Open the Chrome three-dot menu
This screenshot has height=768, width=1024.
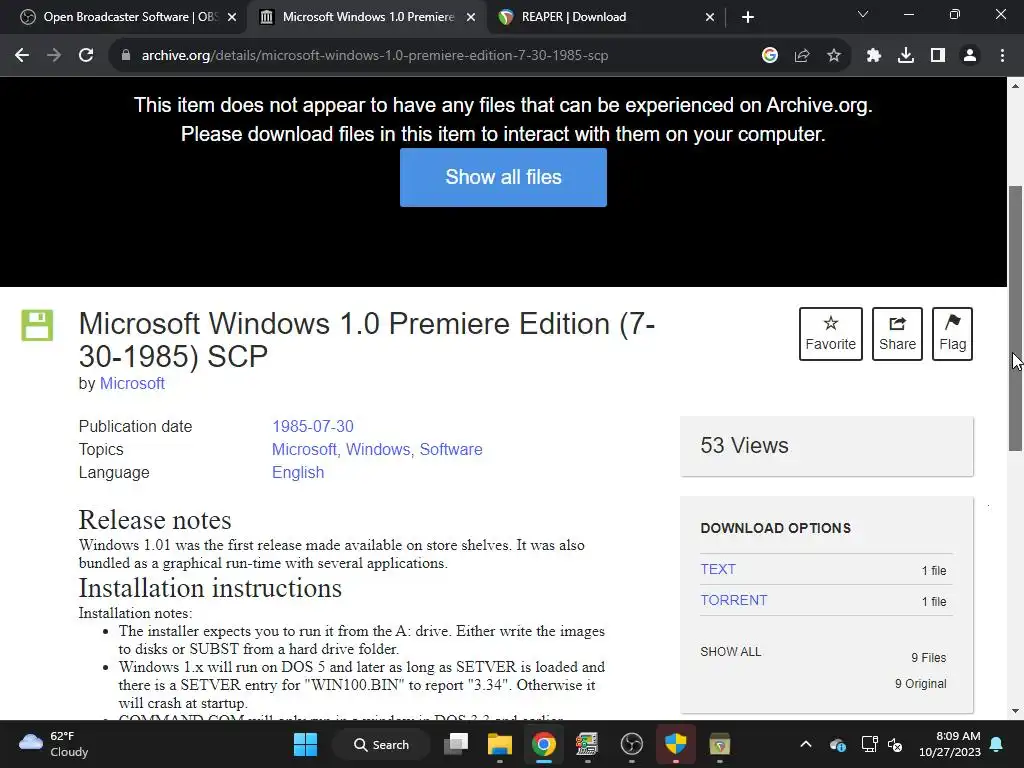pos(1002,56)
